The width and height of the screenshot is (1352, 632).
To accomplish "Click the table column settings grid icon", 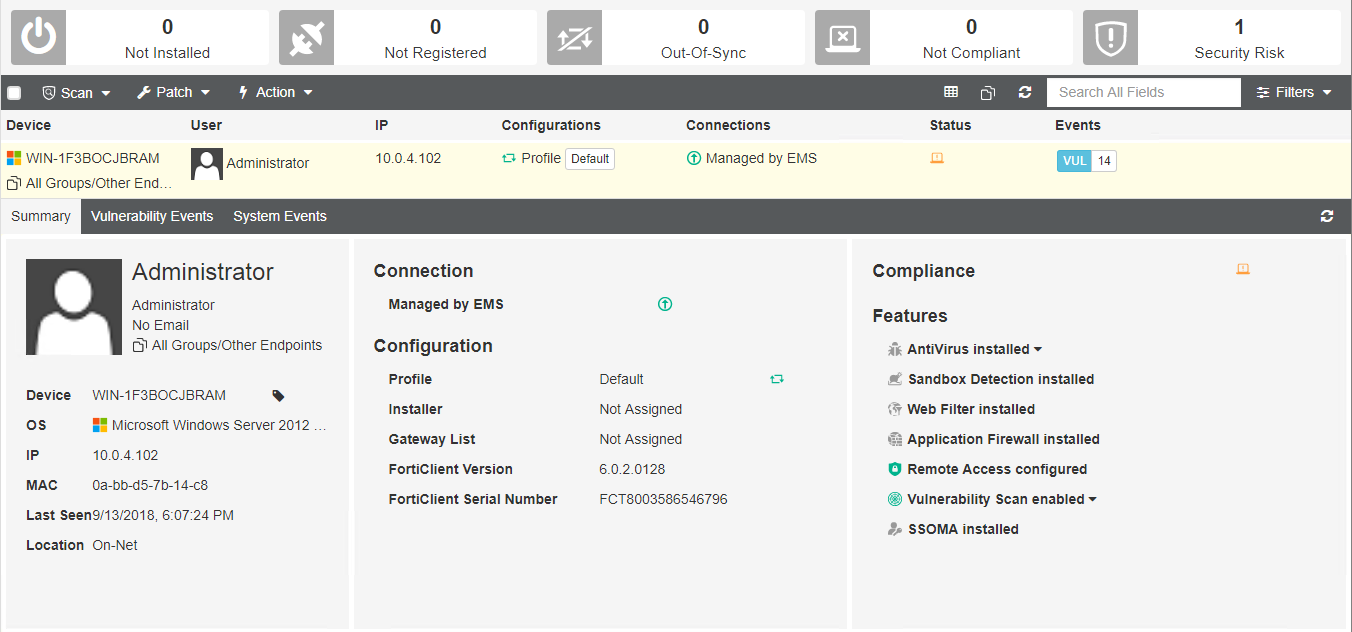I will point(950,92).
